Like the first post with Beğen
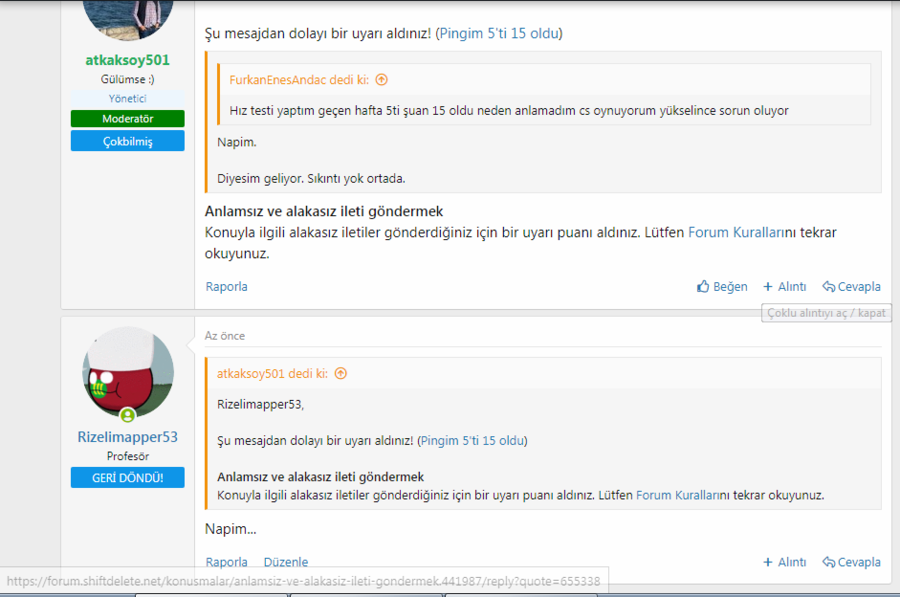The image size is (900, 597). click(x=722, y=286)
